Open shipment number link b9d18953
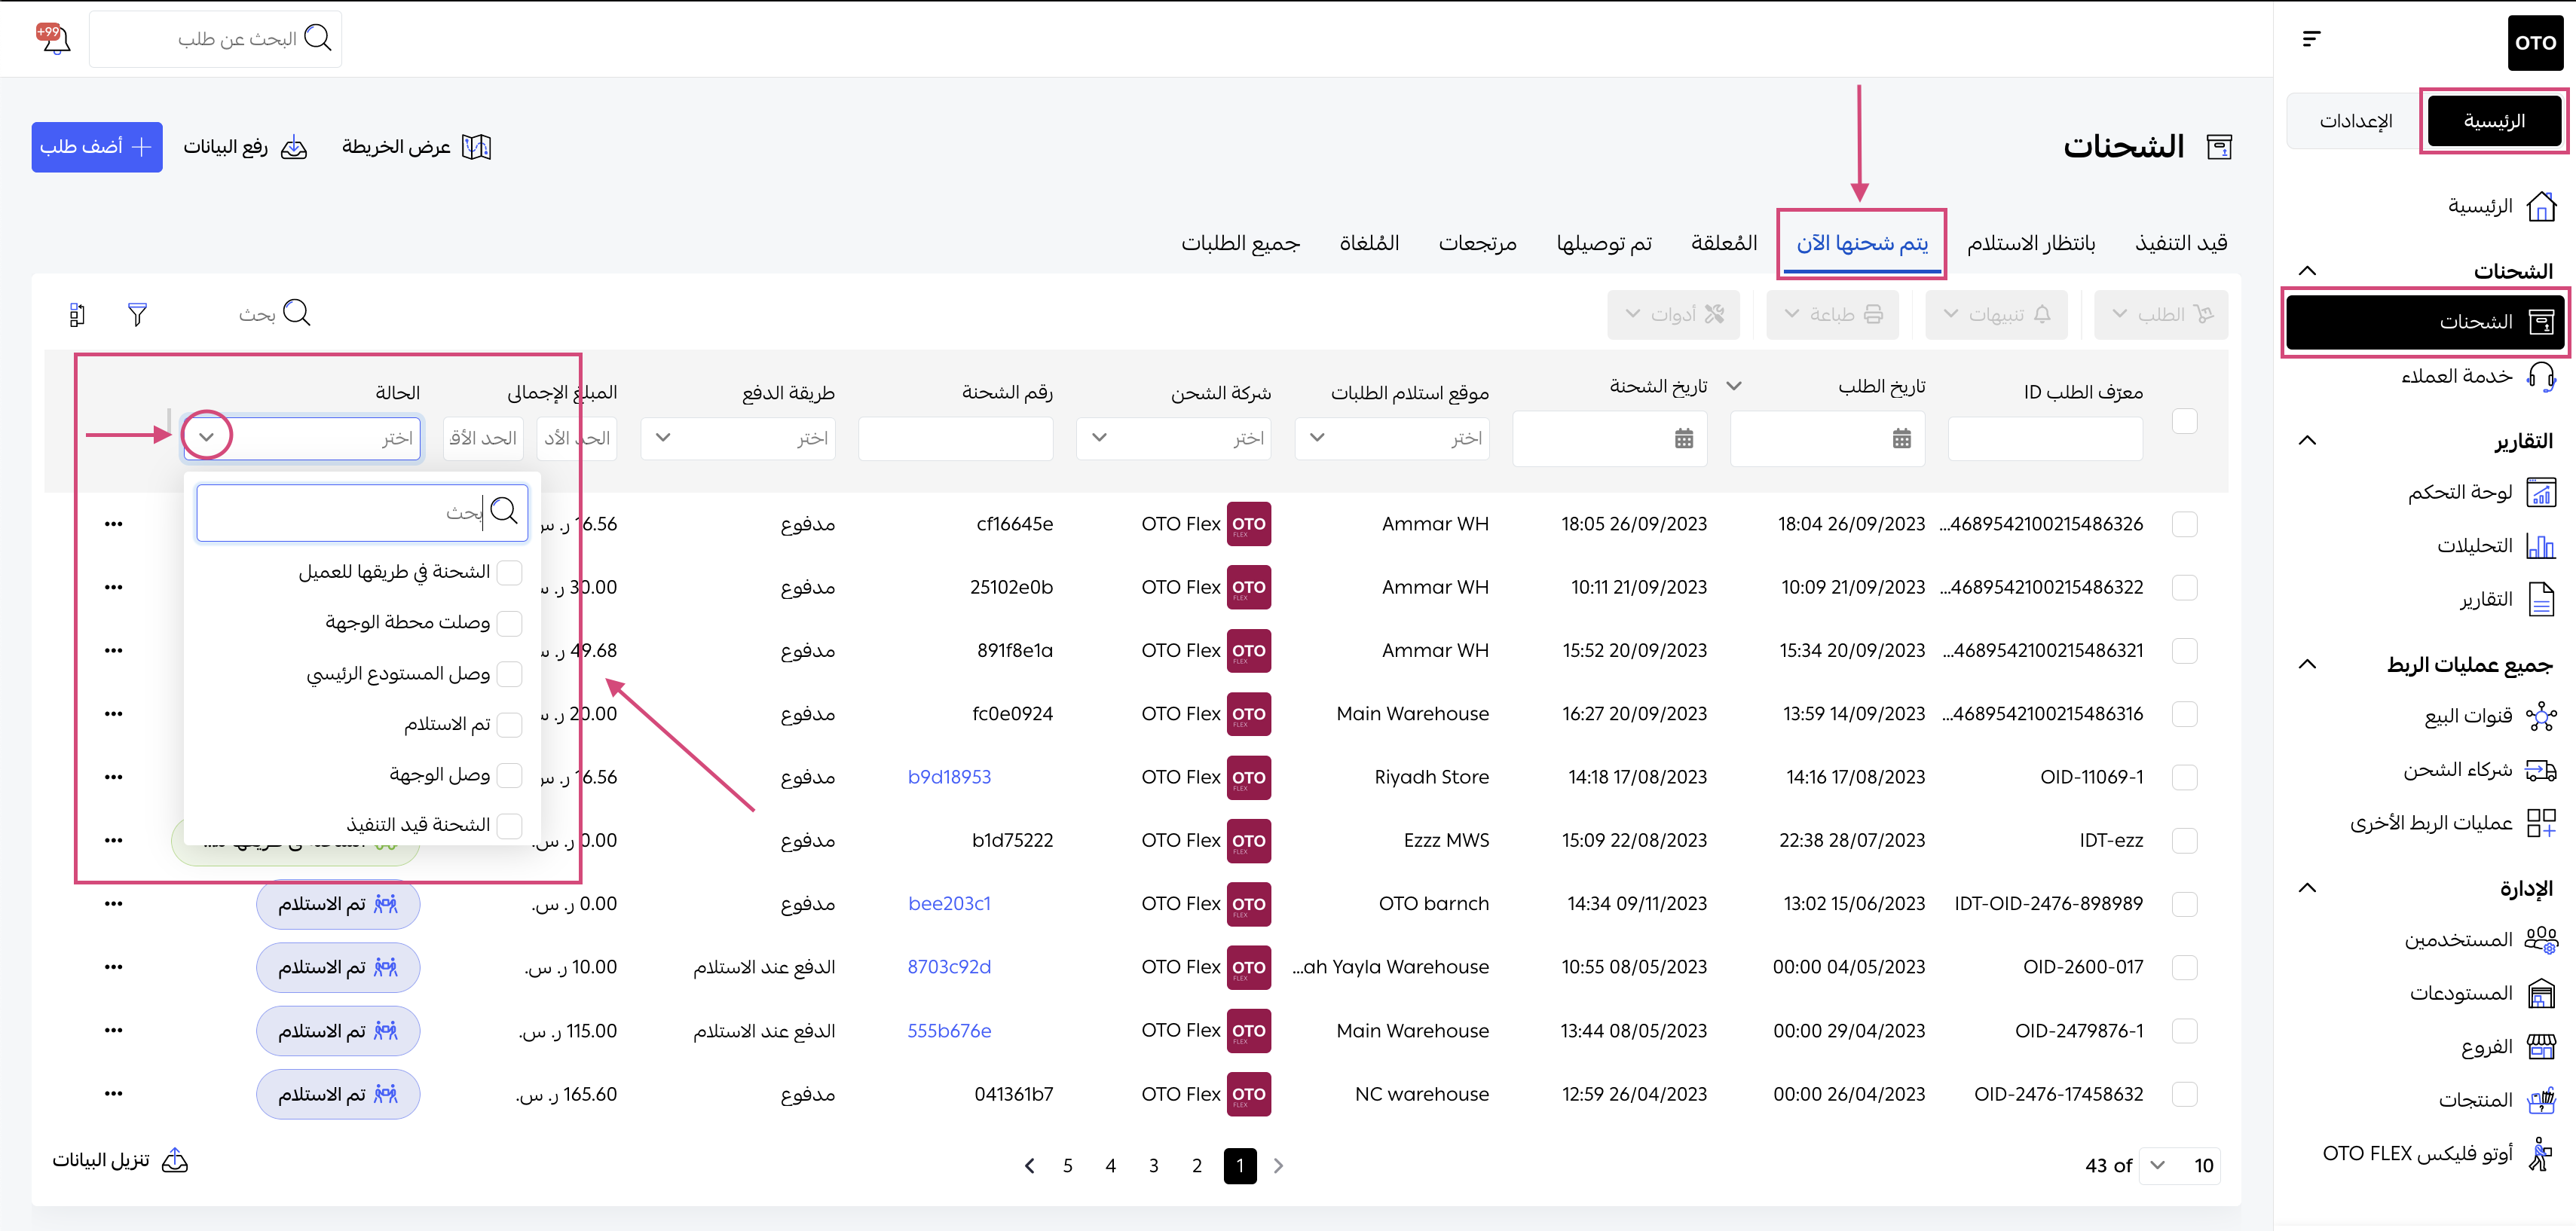Viewport: 2576px width, 1231px height. (x=949, y=777)
